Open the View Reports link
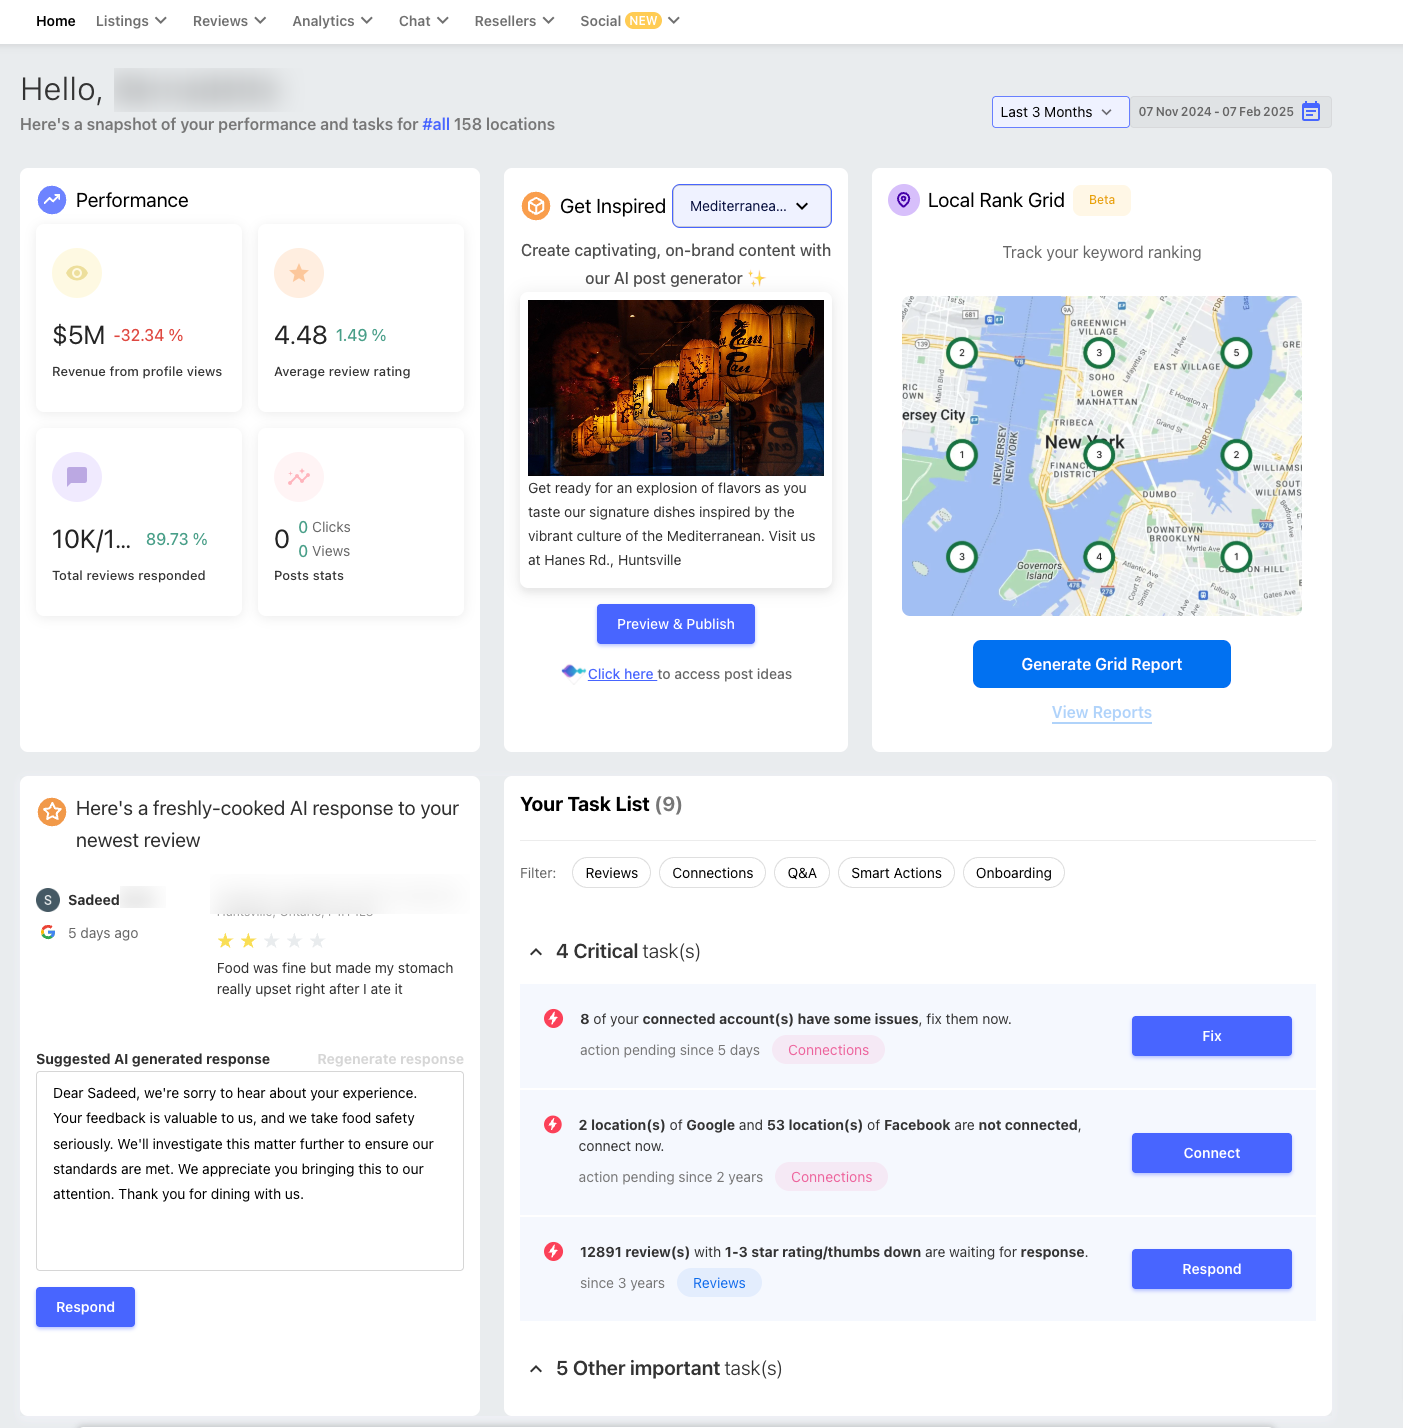Screen dimensions: 1403x1428 [x=1101, y=712]
